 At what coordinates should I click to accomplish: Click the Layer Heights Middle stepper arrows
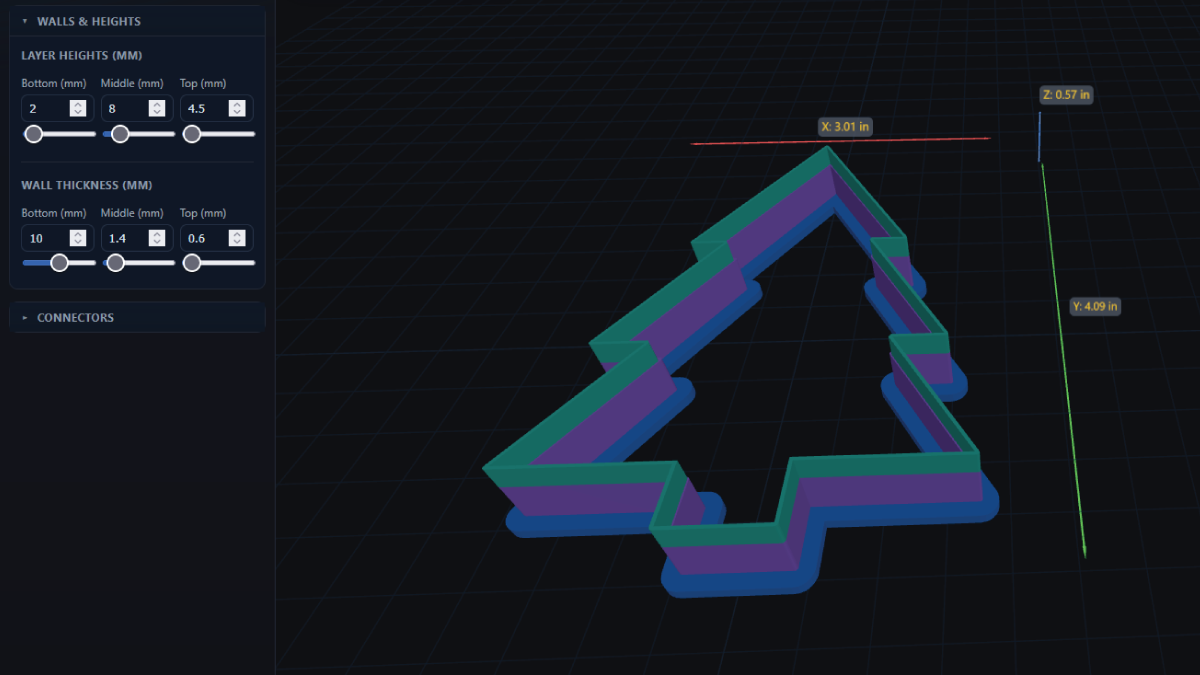pyautogui.click(x=157, y=108)
